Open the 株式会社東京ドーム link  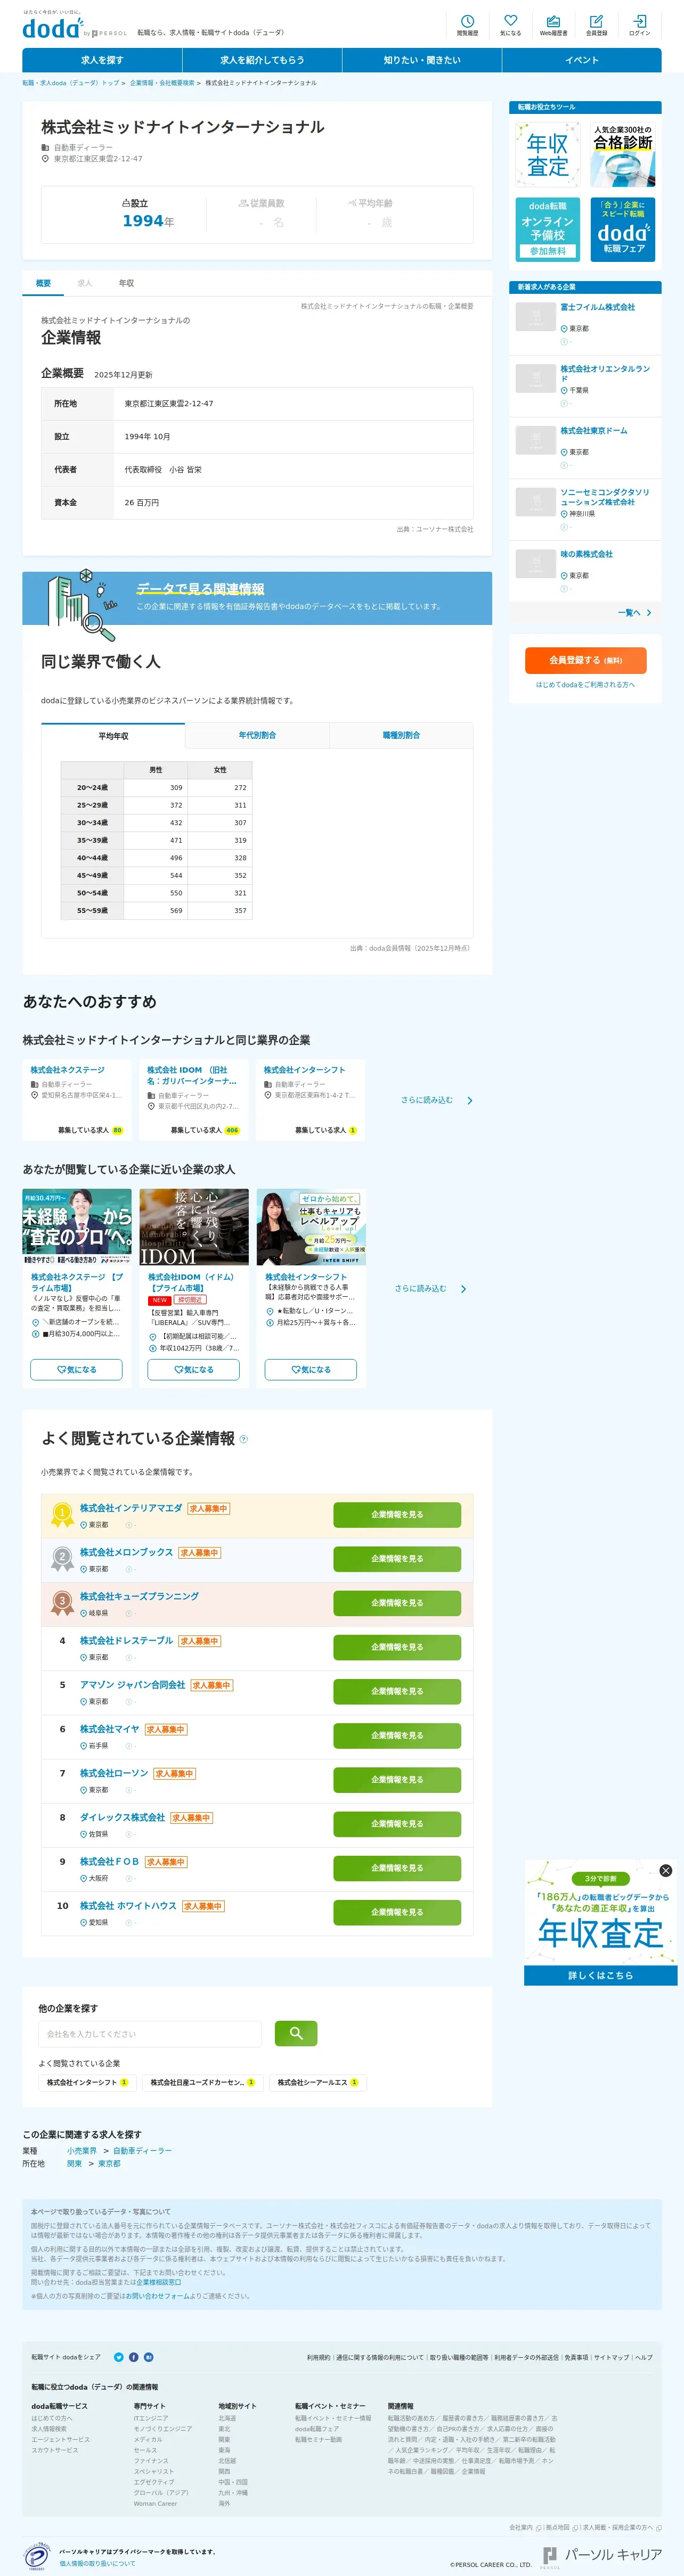594,431
